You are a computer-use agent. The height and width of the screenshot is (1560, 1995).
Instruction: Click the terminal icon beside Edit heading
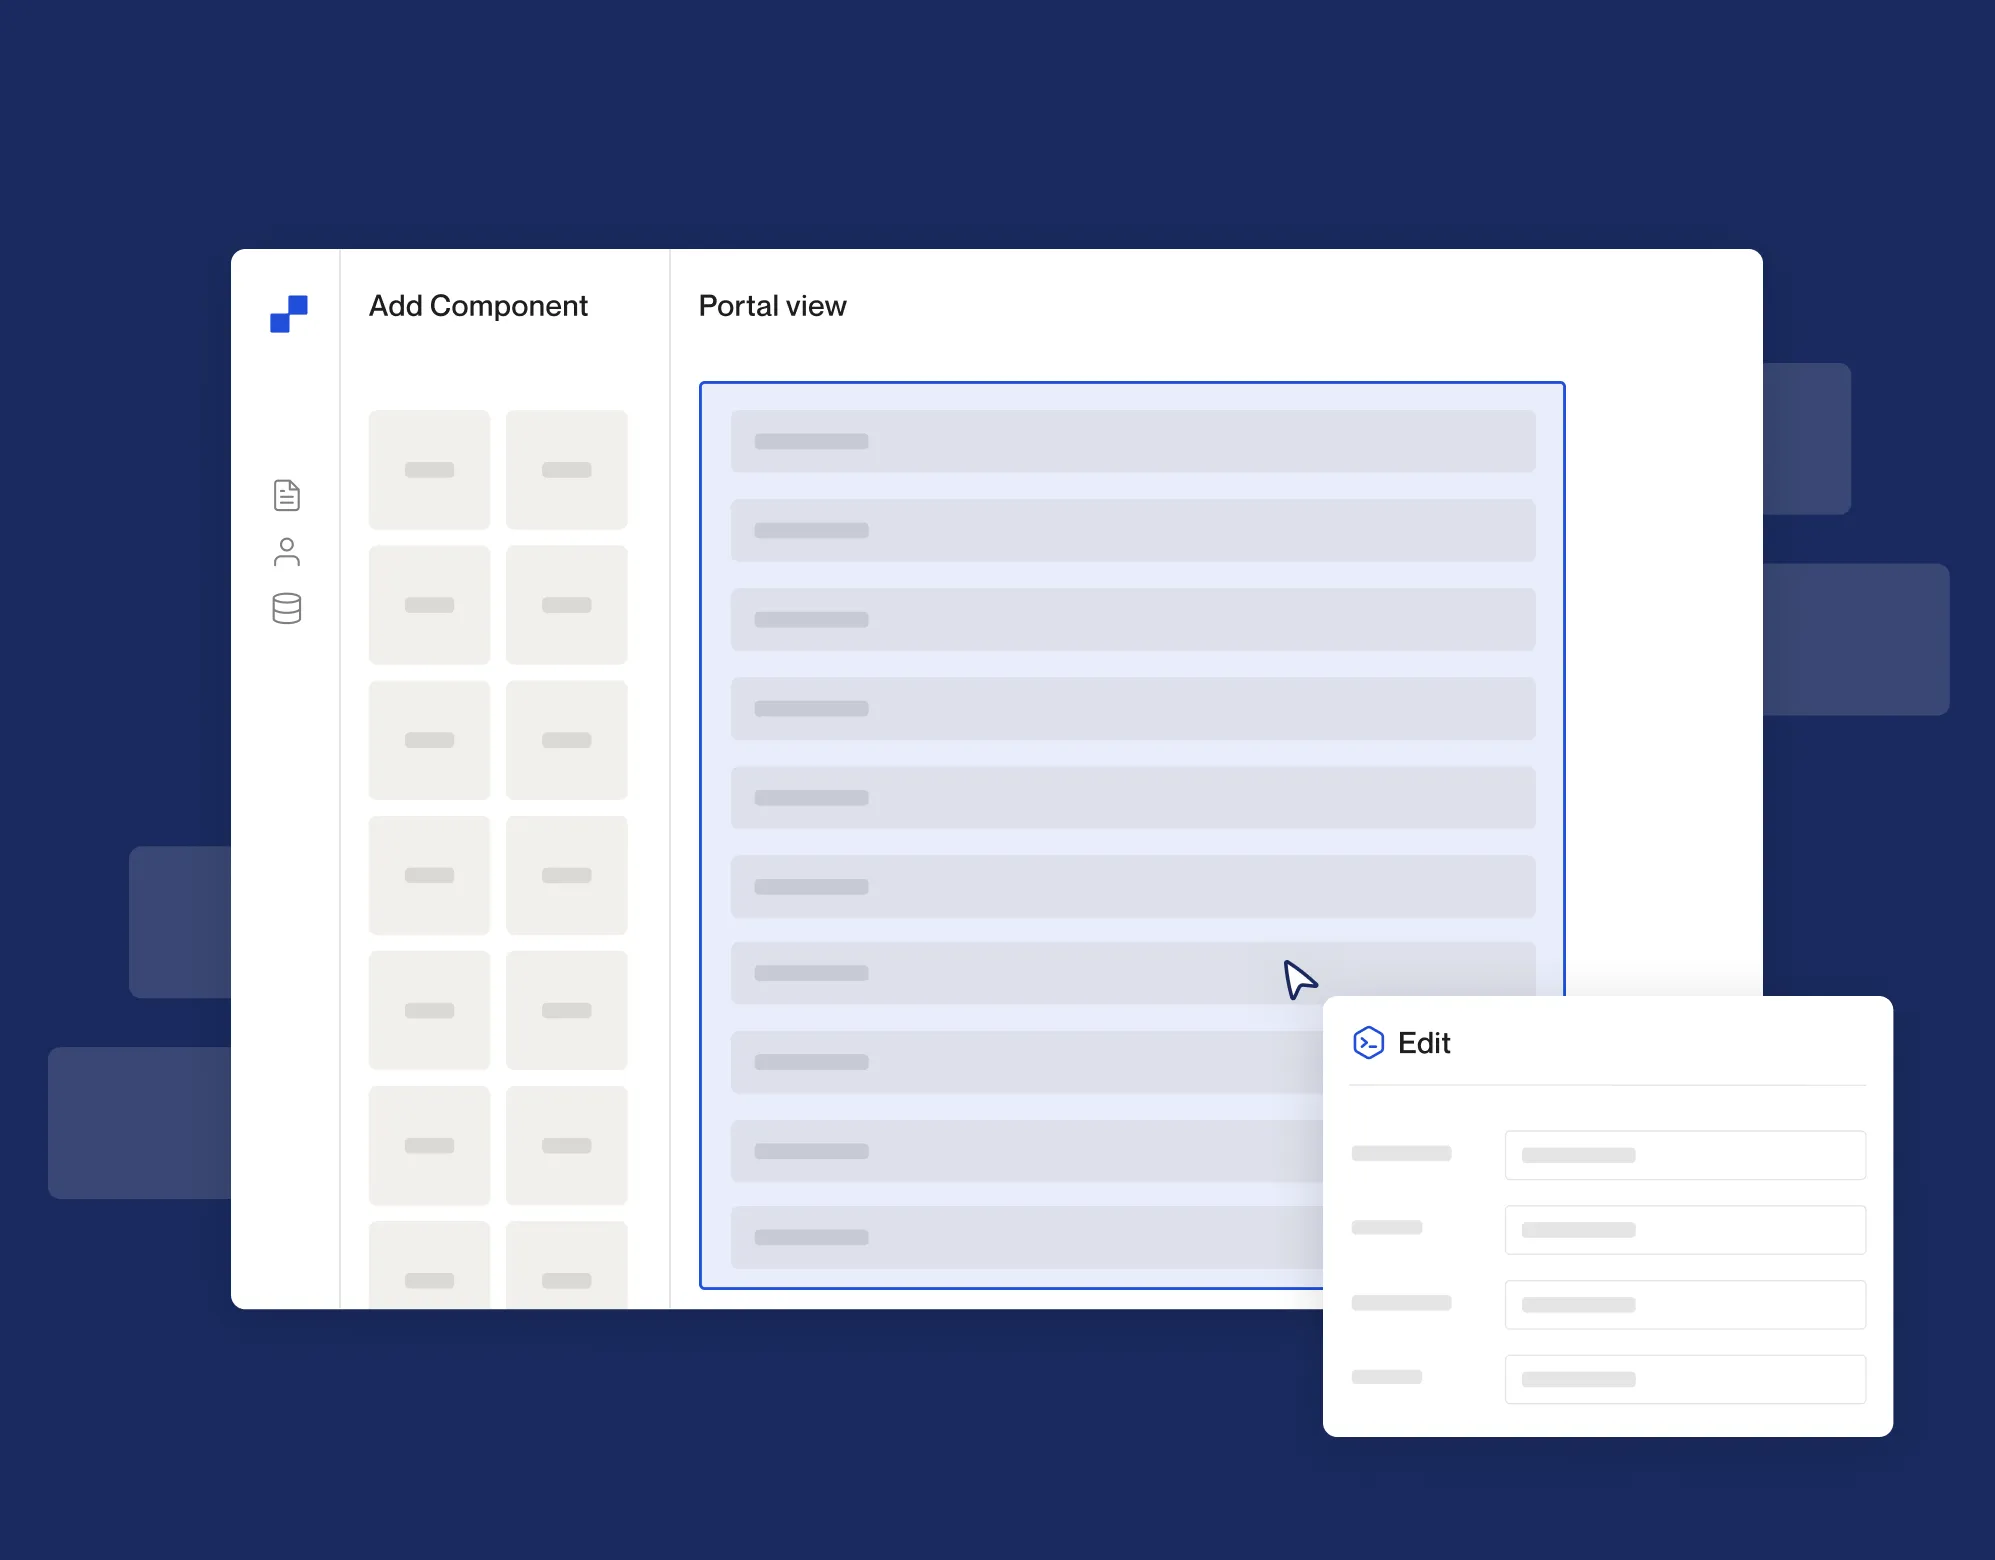click(1368, 1043)
